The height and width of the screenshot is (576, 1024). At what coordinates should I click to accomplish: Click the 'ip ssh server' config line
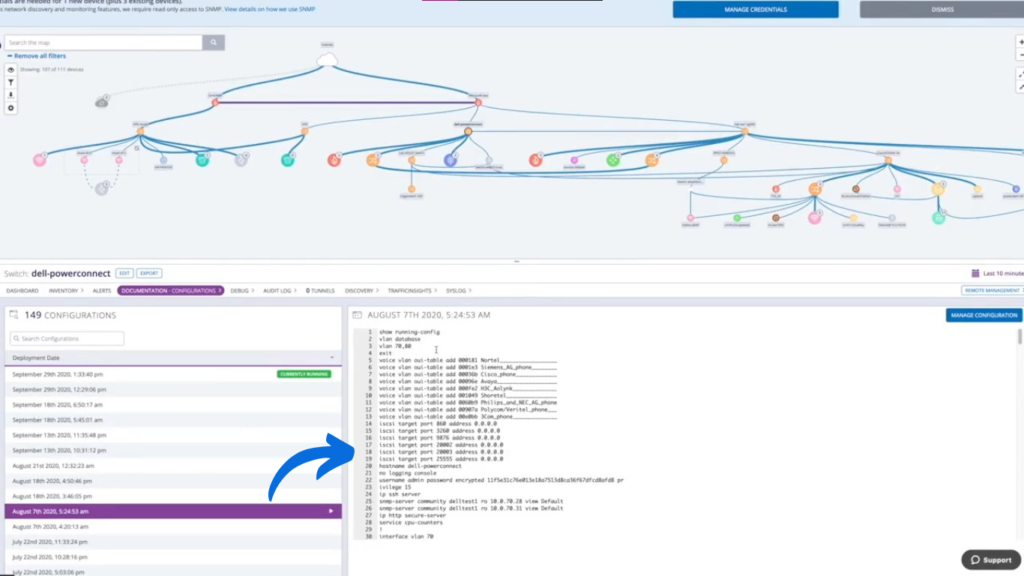coord(400,494)
